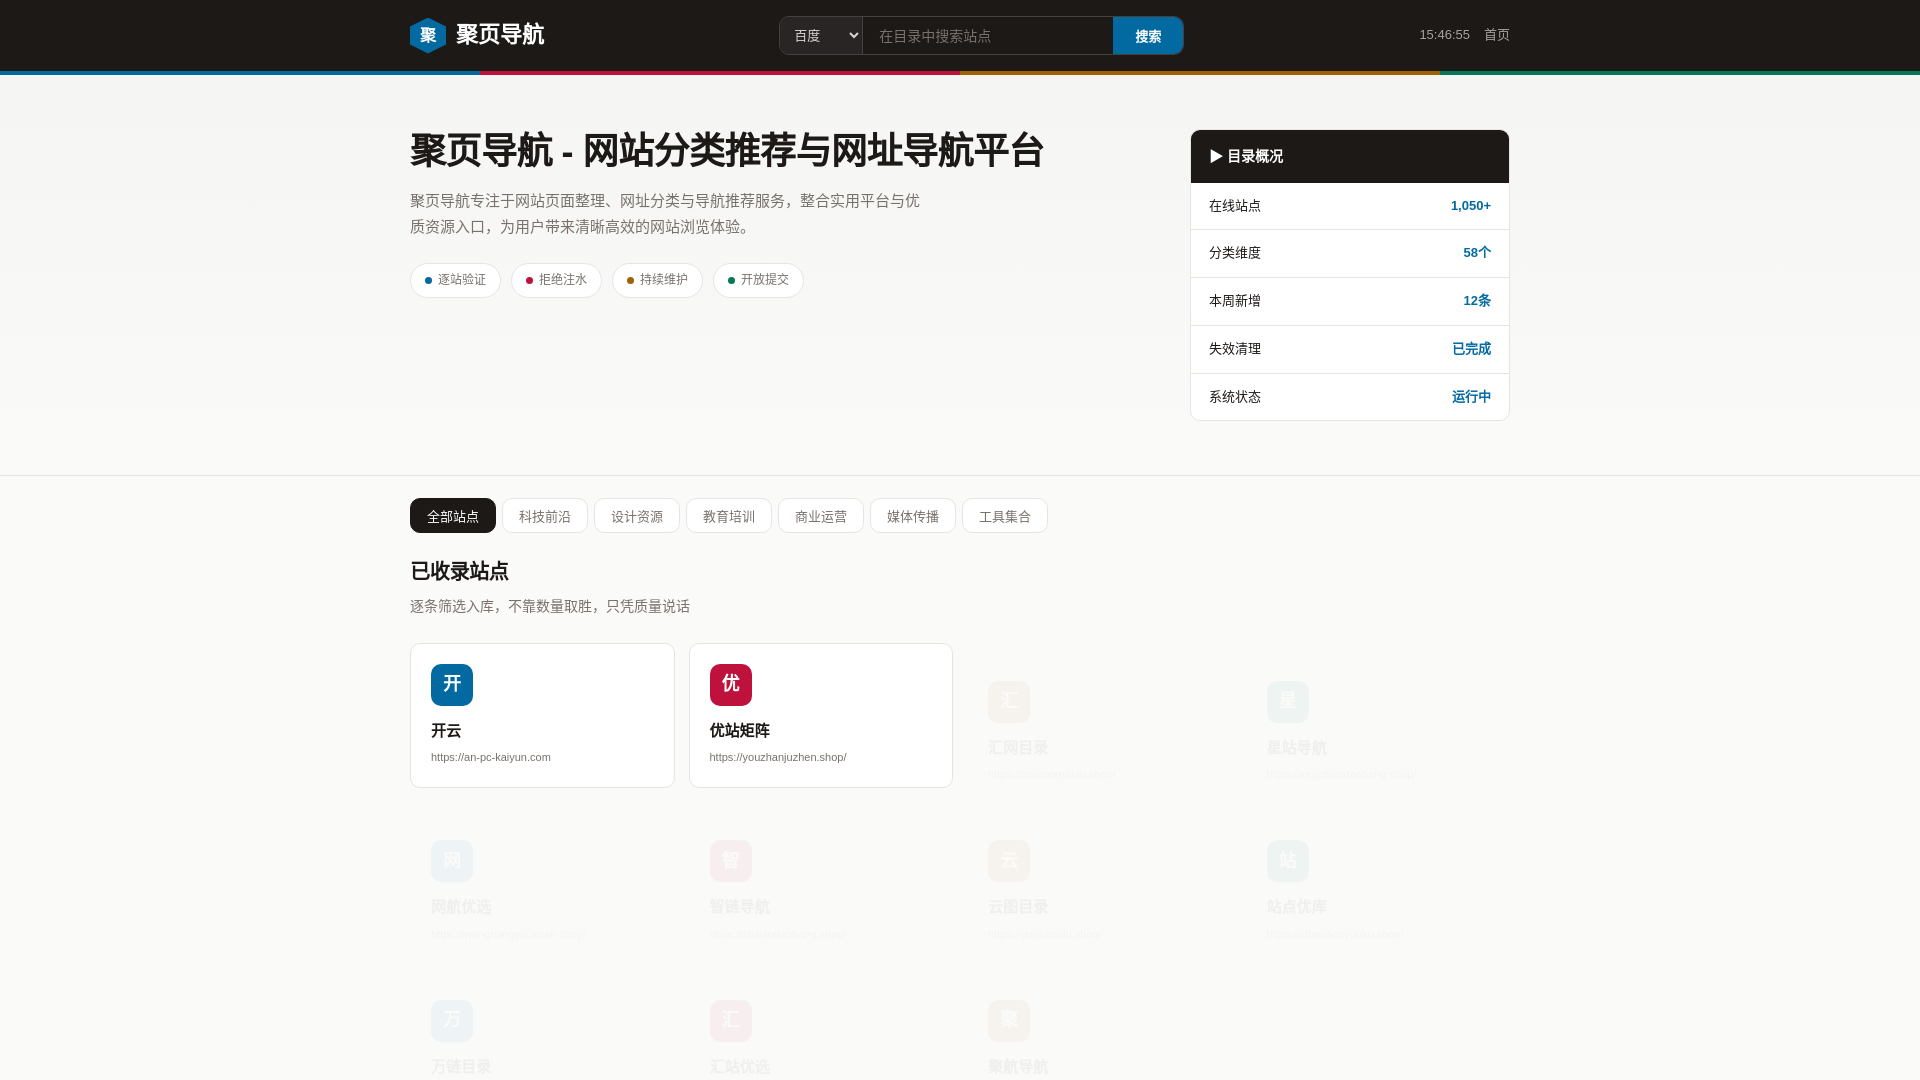Image resolution: width=1920 pixels, height=1080 pixels.
Task: Open the 万链目录 card title
Action: point(461,1067)
